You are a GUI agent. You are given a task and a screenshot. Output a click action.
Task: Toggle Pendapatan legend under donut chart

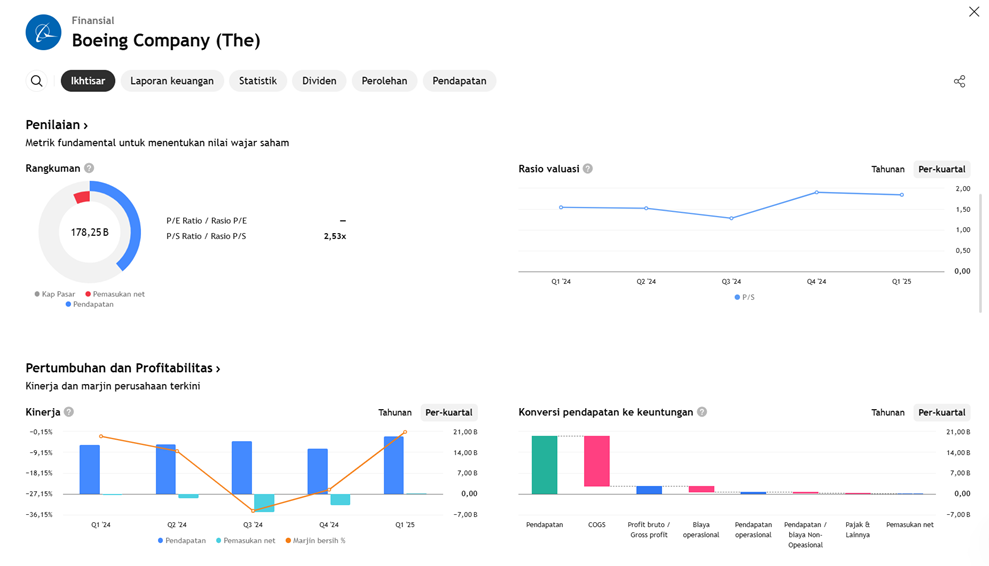pyautogui.click(x=90, y=304)
